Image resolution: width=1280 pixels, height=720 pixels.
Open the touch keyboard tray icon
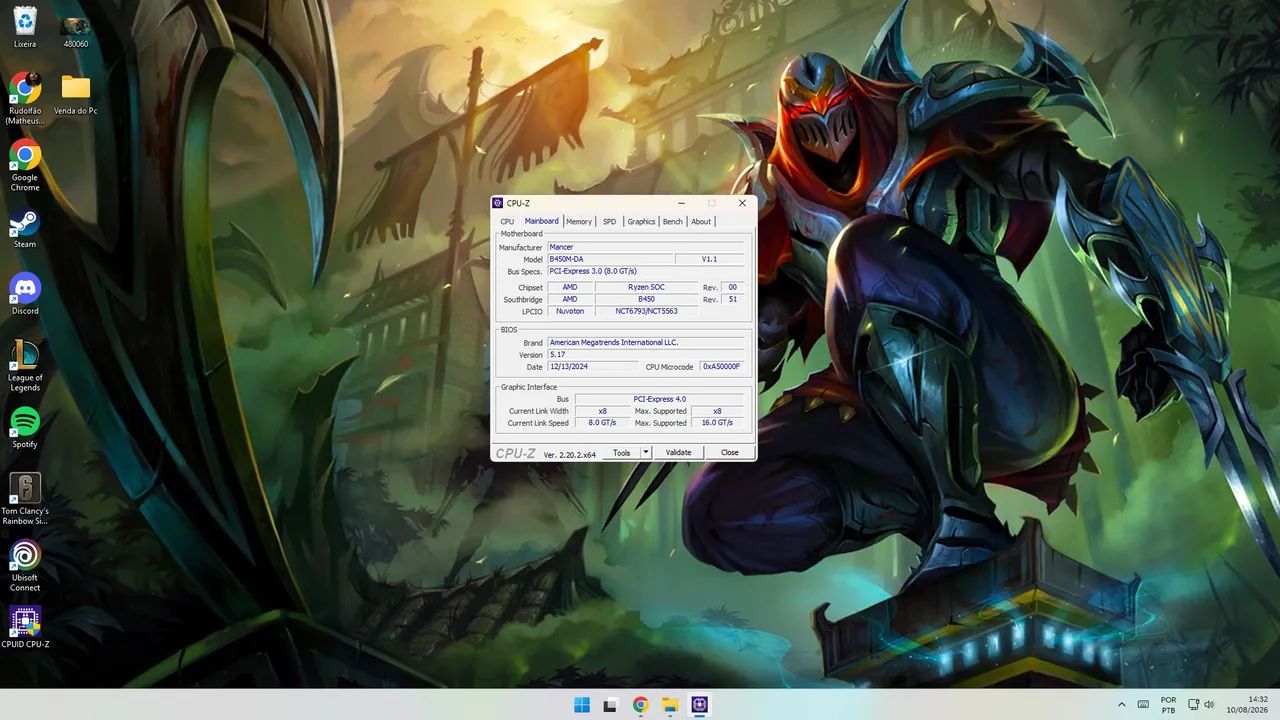[x=1142, y=705]
